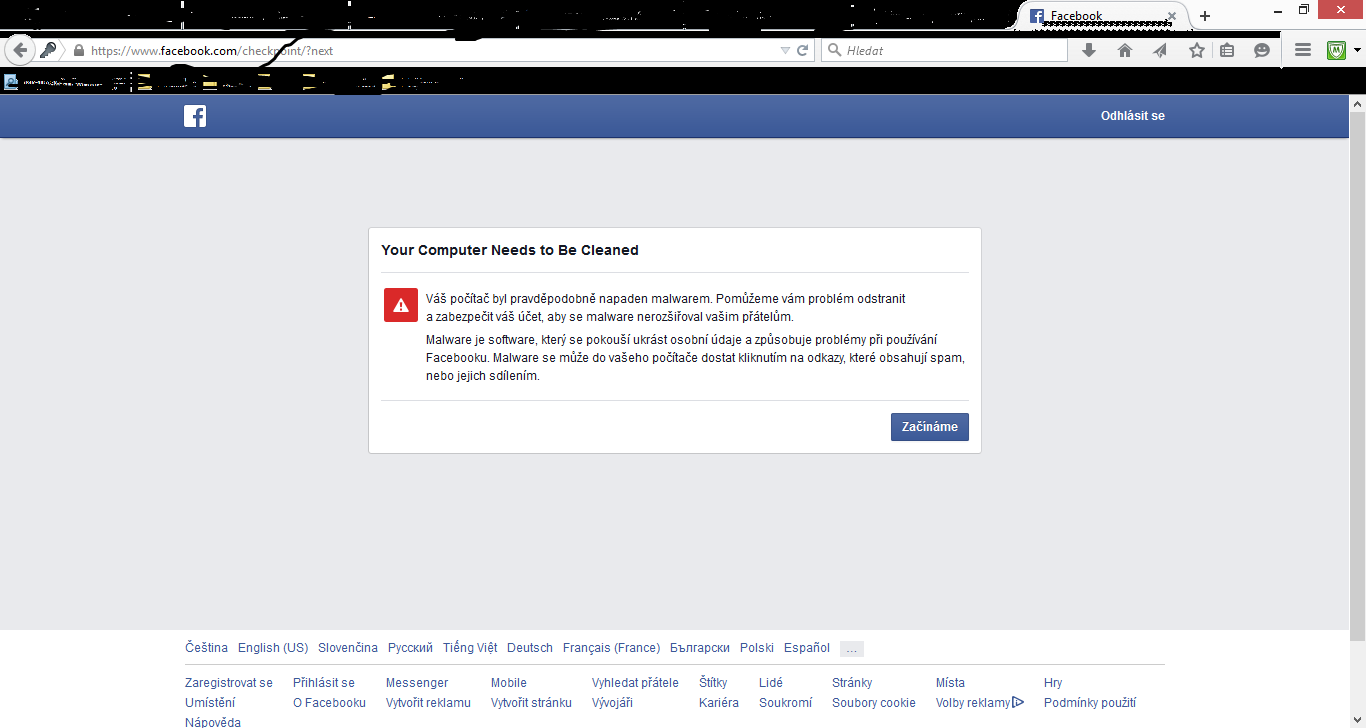Close the Facebook tab
The width and height of the screenshot is (1366, 728).
tap(1172, 16)
